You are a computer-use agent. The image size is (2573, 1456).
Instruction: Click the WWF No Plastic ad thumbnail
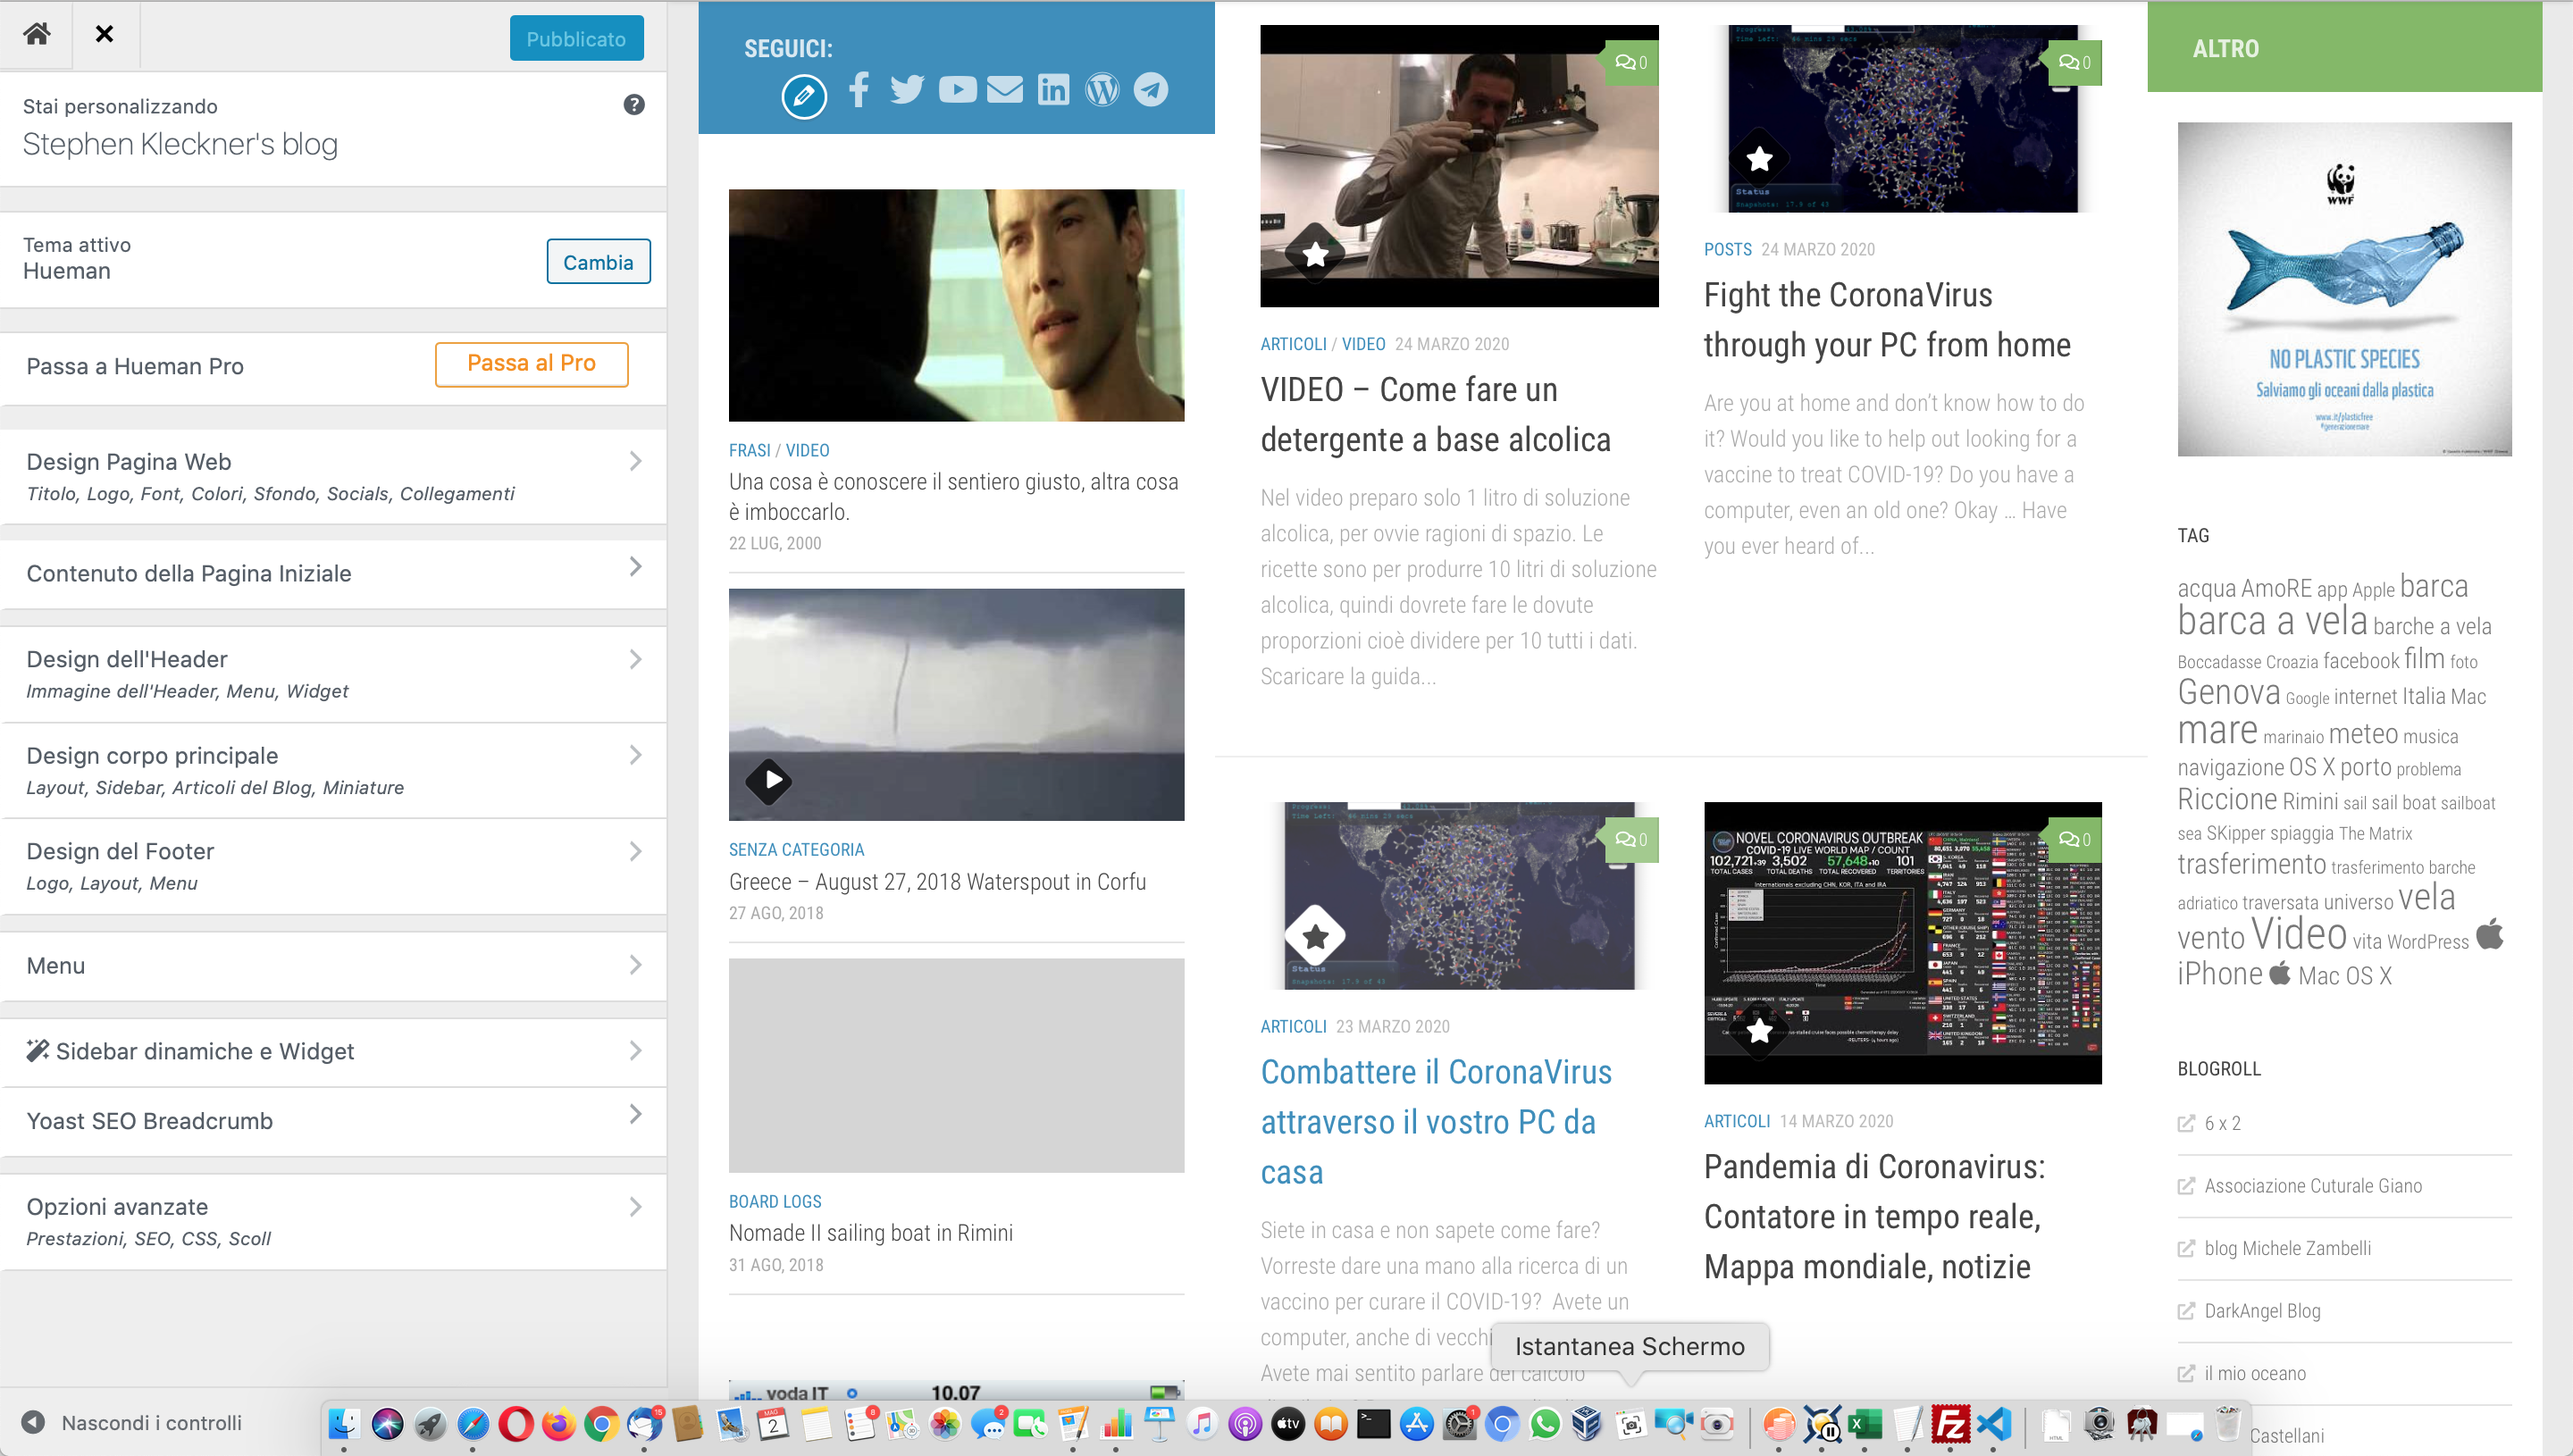2345,288
